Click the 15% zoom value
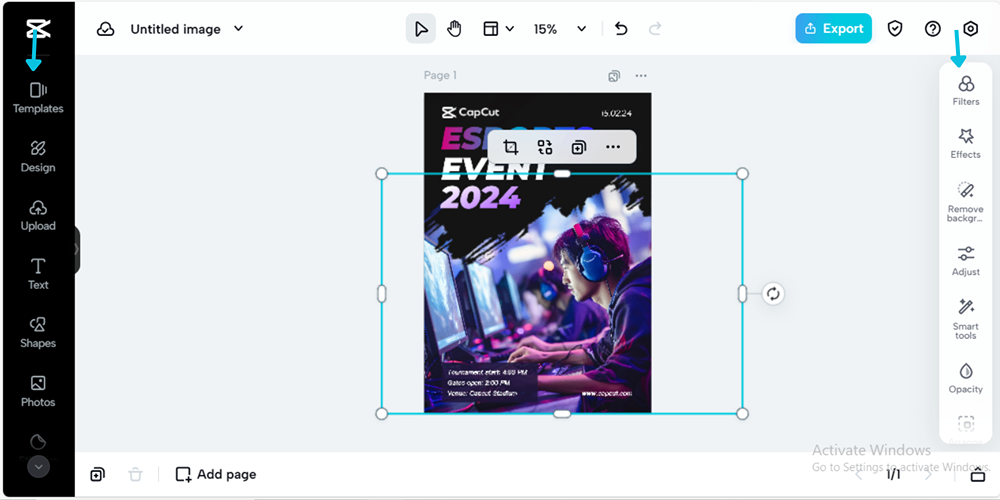The height and width of the screenshot is (500, 1000). pyautogui.click(x=545, y=29)
